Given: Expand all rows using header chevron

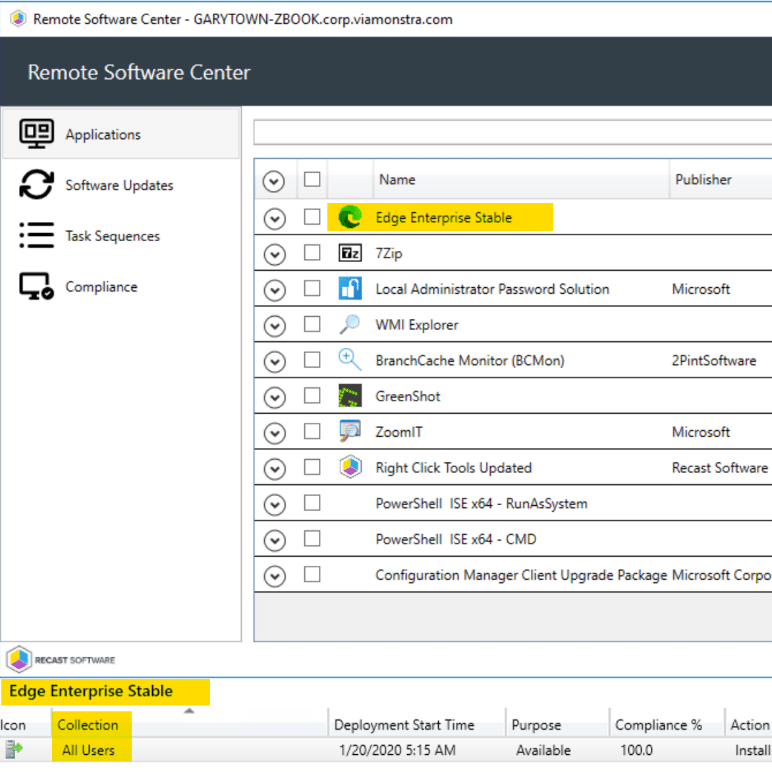Looking at the screenshot, I should pyautogui.click(x=274, y=181).
